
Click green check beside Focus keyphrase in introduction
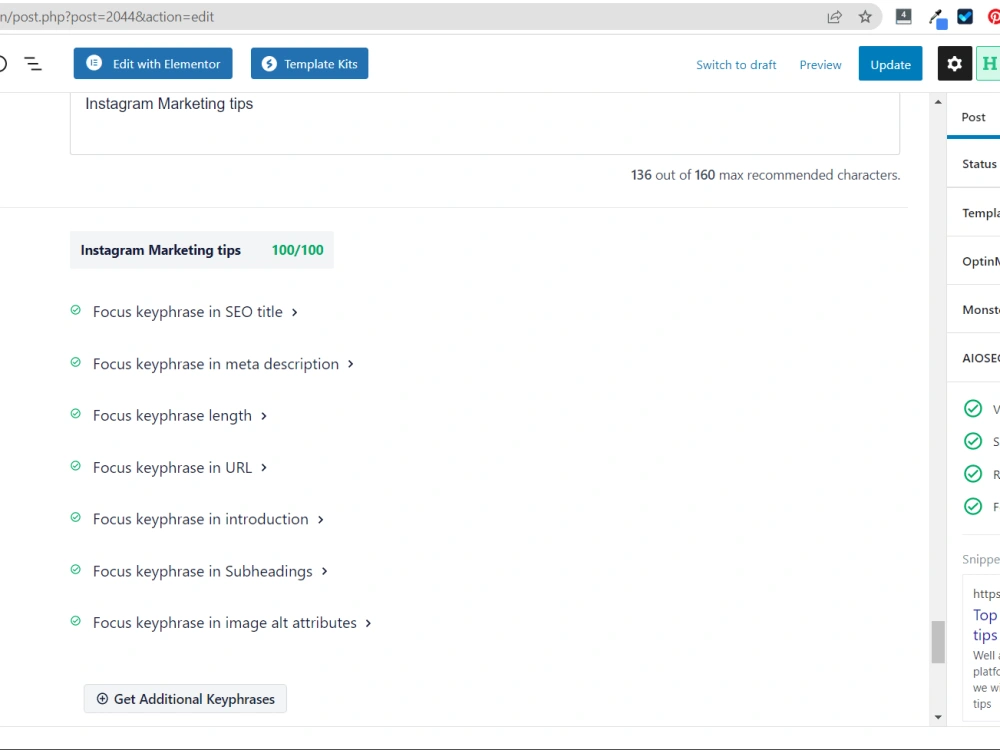tap(75, 517)
